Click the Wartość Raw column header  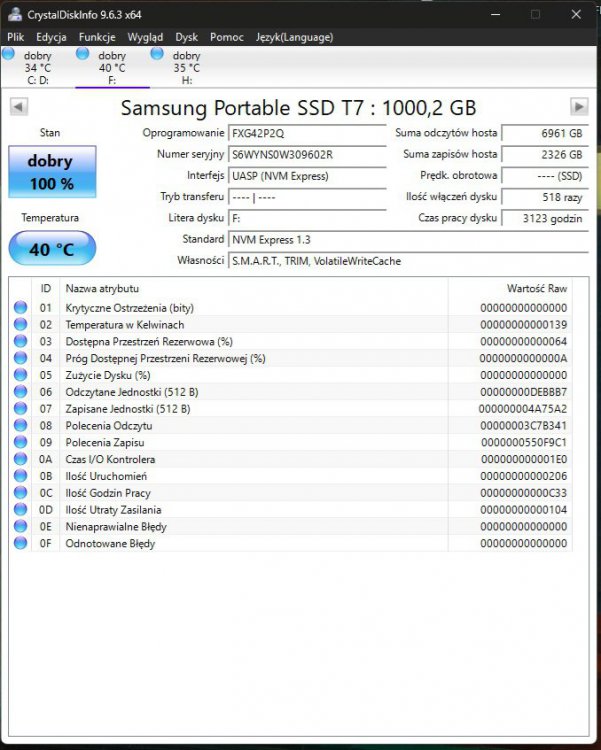click(538, 288)
